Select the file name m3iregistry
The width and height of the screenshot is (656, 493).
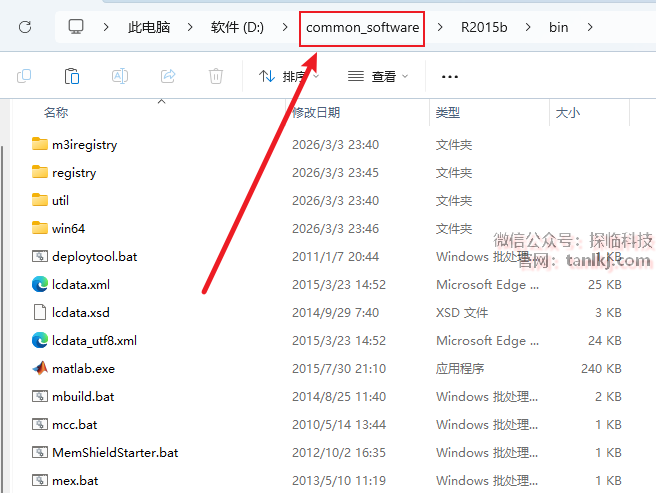(x=85, y=145)
